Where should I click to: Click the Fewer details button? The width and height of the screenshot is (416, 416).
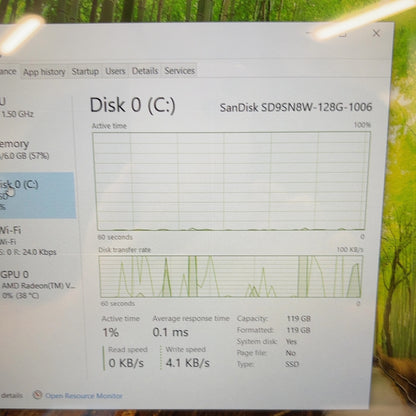point(11,396)
